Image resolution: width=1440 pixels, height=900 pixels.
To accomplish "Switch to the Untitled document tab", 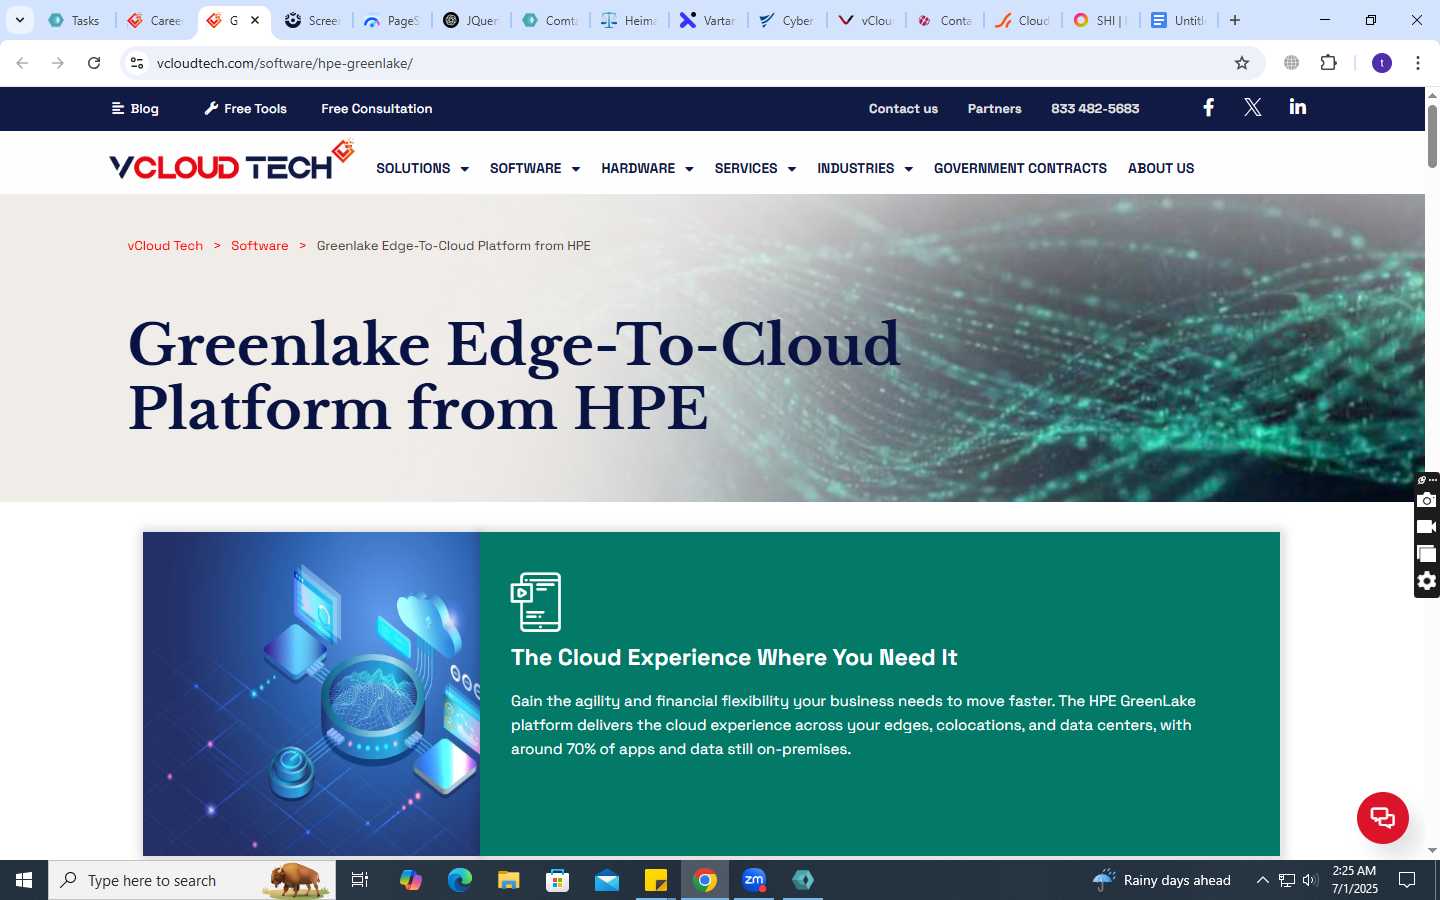I will [x=1180, y=20].
